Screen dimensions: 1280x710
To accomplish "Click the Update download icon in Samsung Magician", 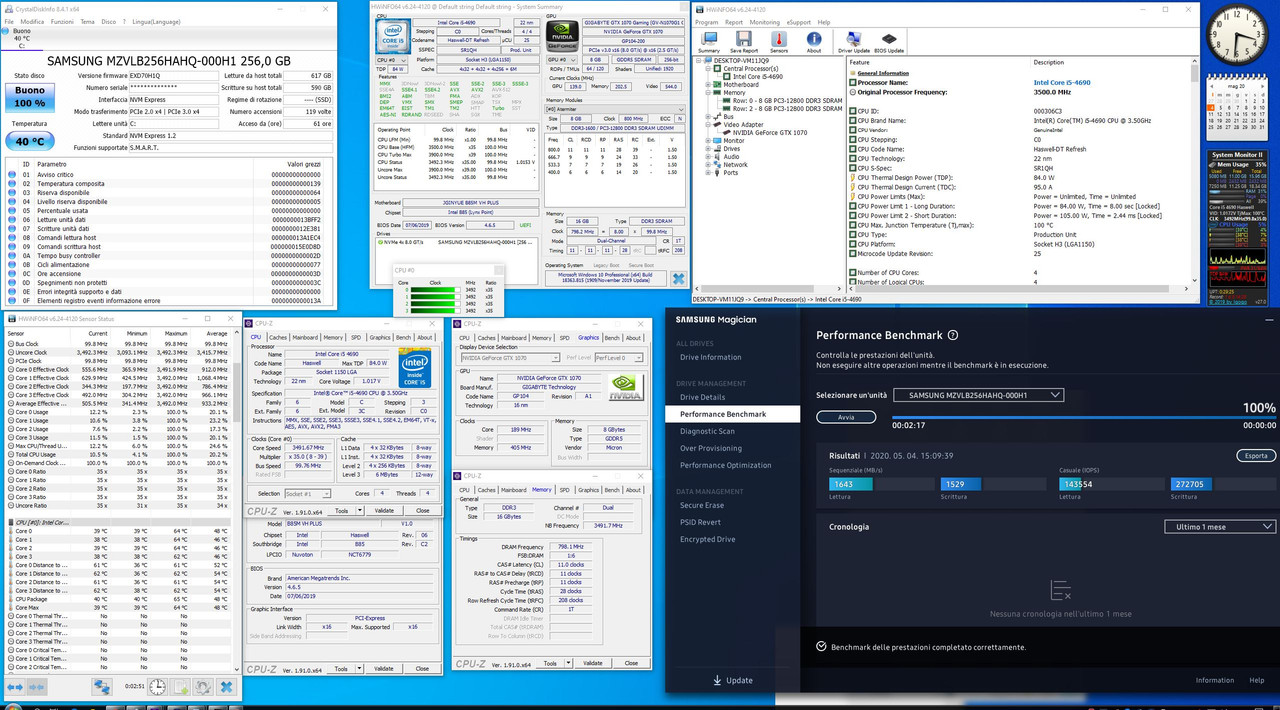I will click(717, 680).
